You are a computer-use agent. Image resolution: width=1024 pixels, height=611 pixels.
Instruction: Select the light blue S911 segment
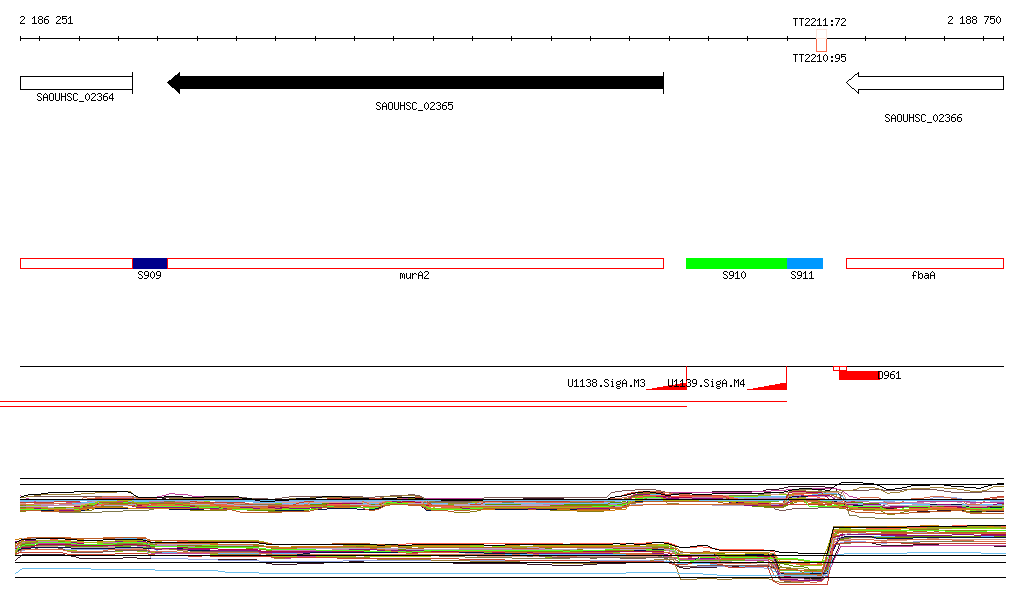pos(805,263)
